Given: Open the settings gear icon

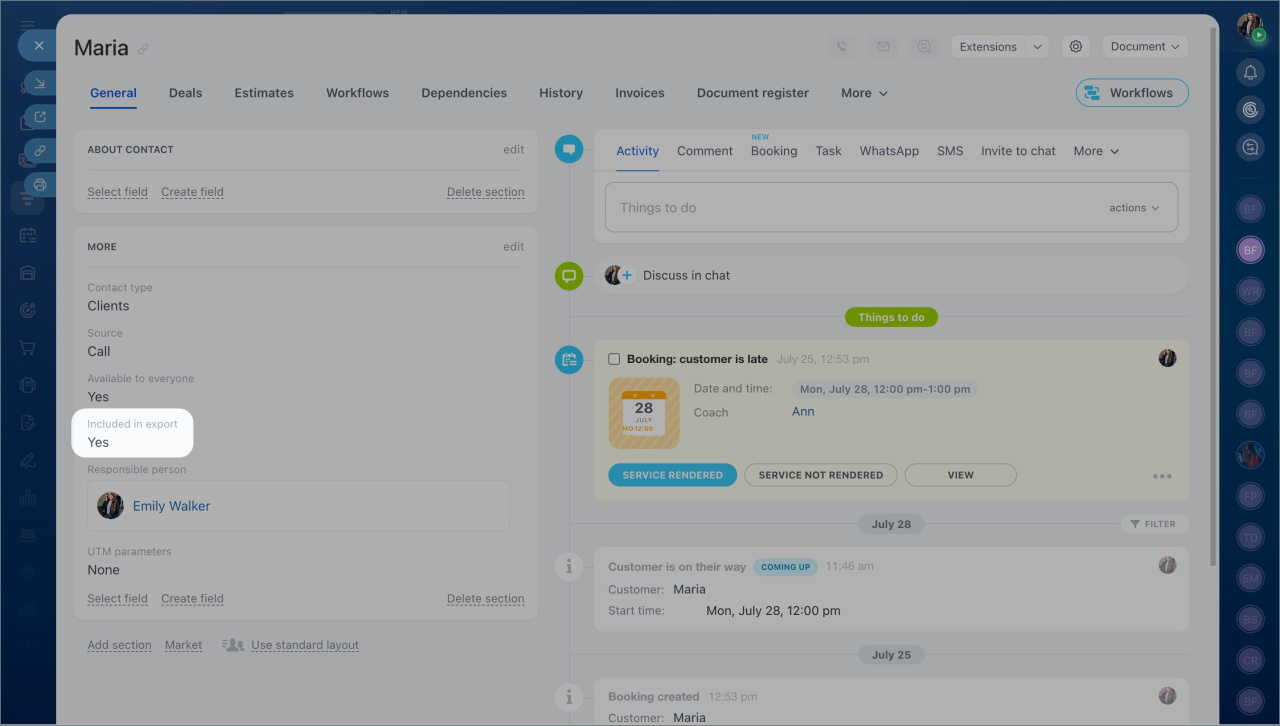Looking at the screenshot, I should (x=1076, y=47).
